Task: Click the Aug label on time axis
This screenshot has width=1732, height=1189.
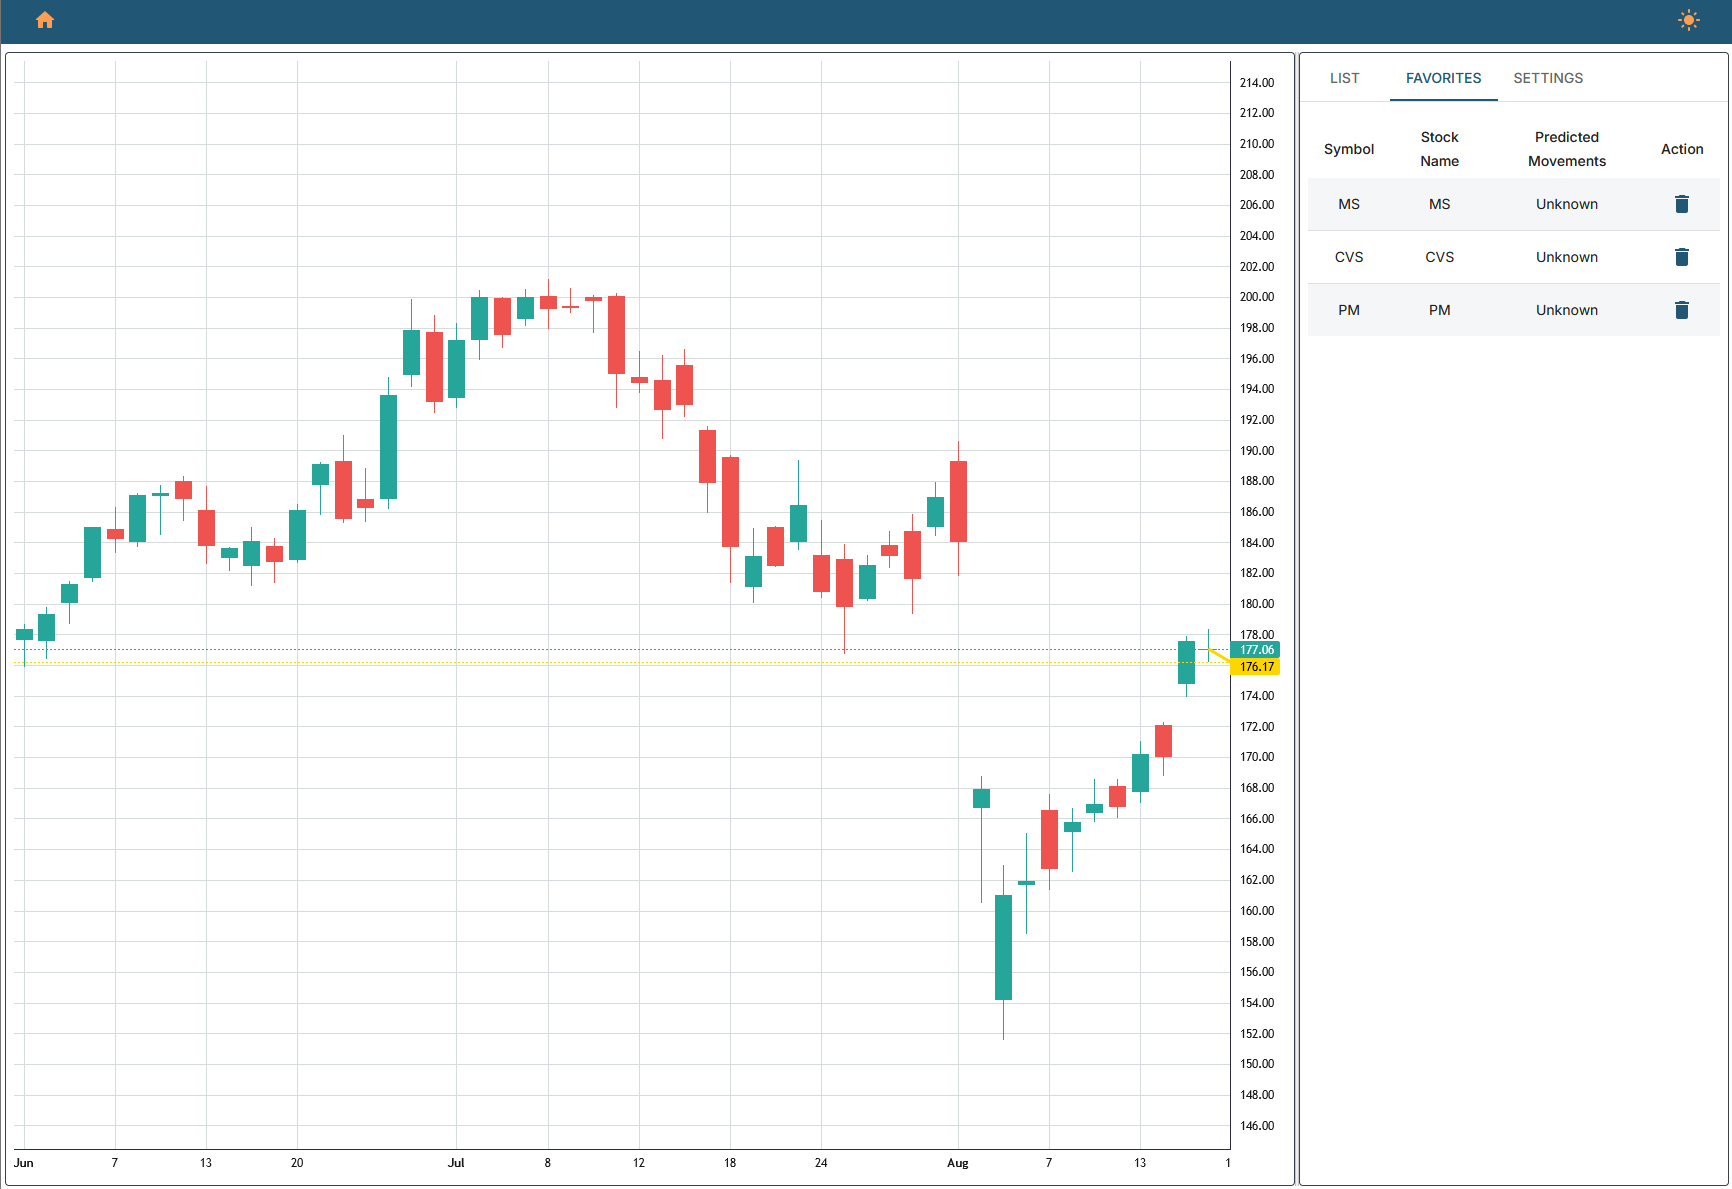Action: pos(957,1163)
